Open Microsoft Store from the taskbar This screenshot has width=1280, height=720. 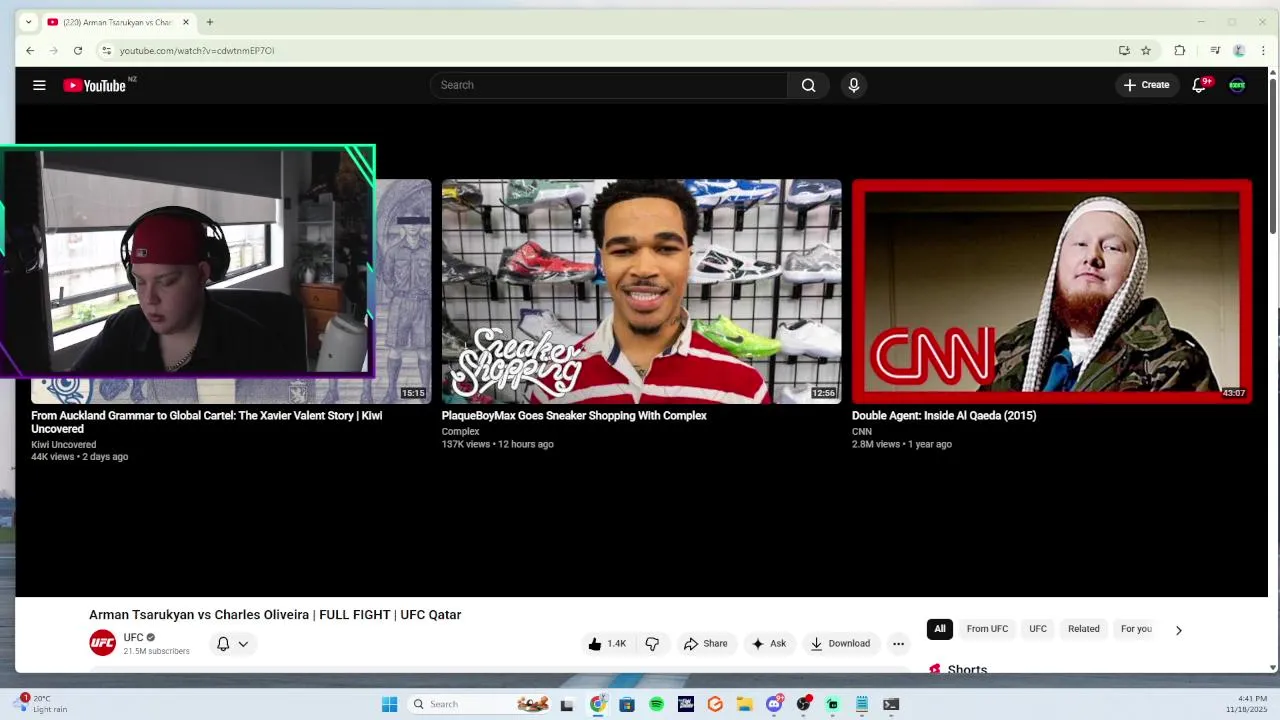627,704
